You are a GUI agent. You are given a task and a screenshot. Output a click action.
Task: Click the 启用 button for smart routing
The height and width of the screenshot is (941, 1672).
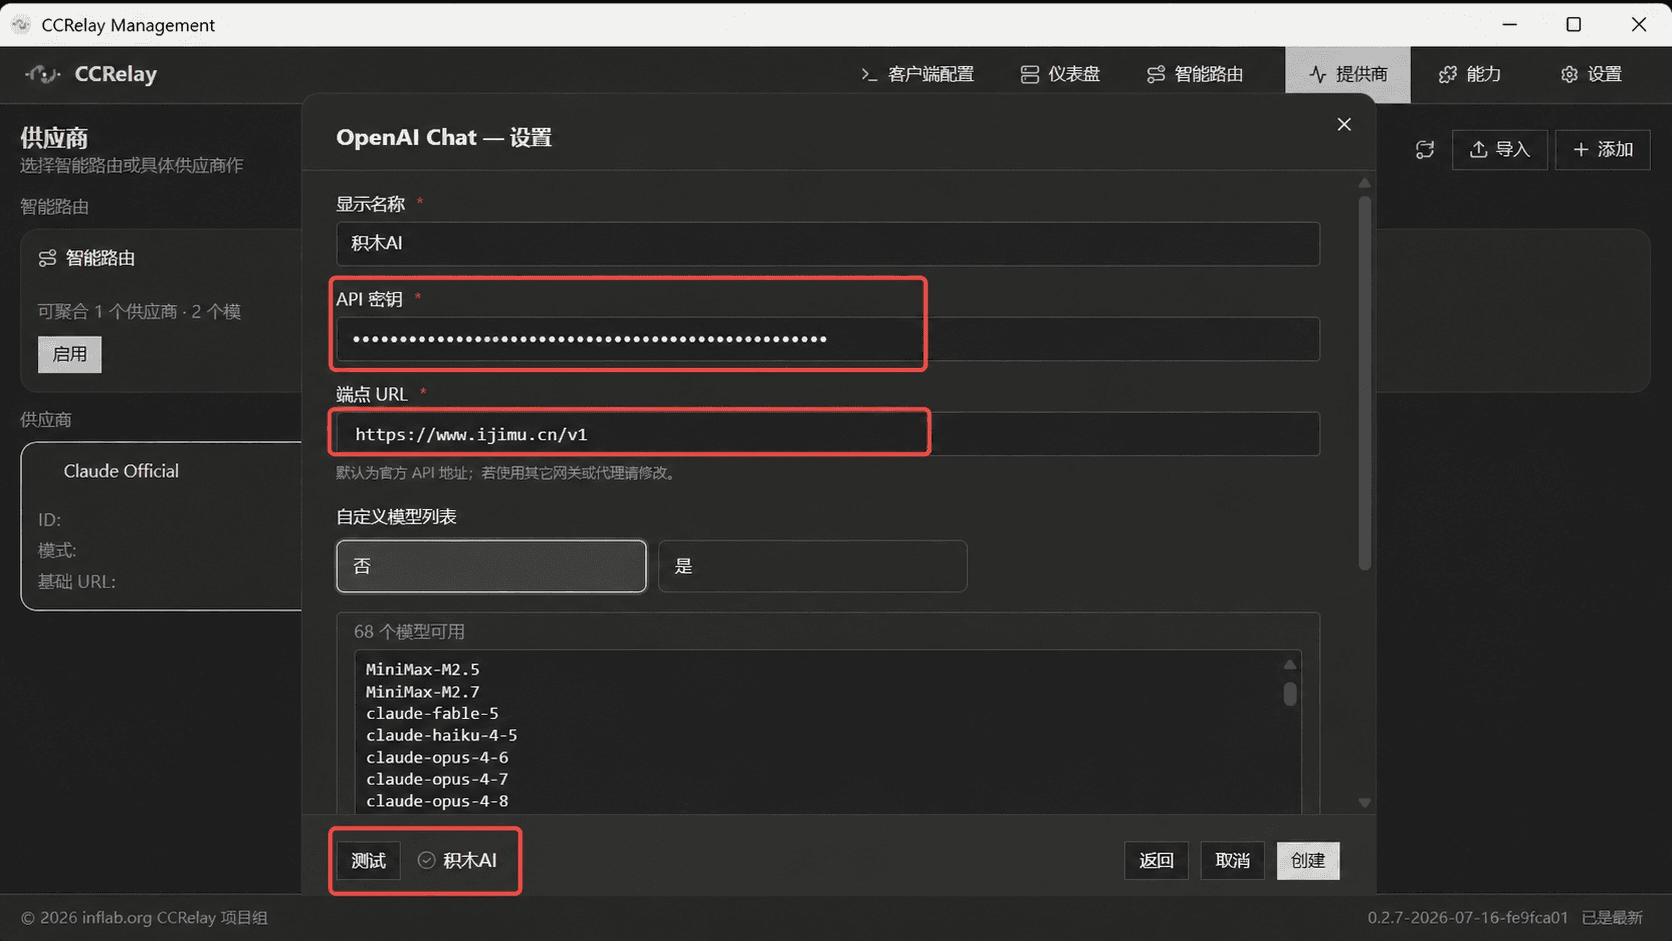pos(70,354)
